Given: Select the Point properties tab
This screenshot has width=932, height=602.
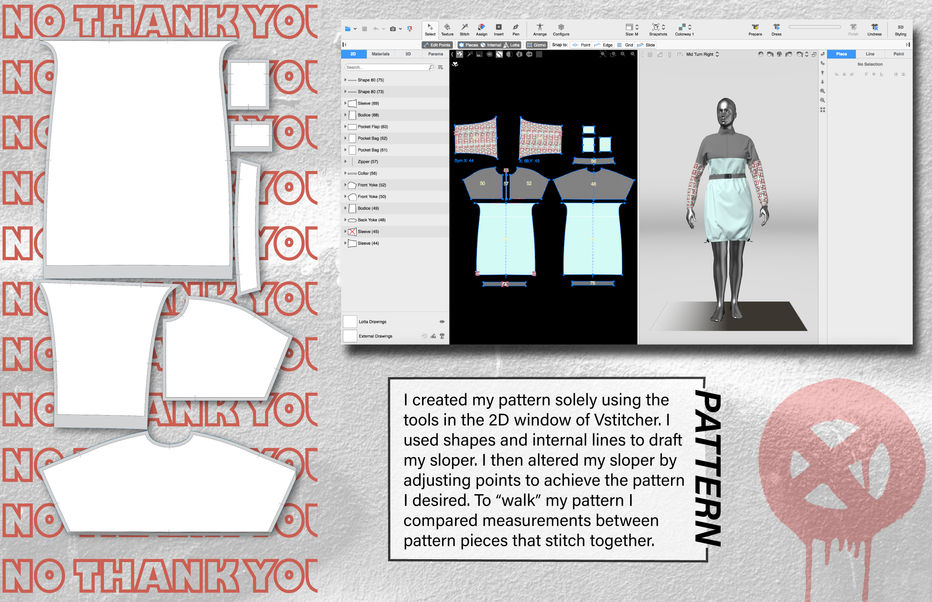Looking at the screenshot, I should (898, 54).
